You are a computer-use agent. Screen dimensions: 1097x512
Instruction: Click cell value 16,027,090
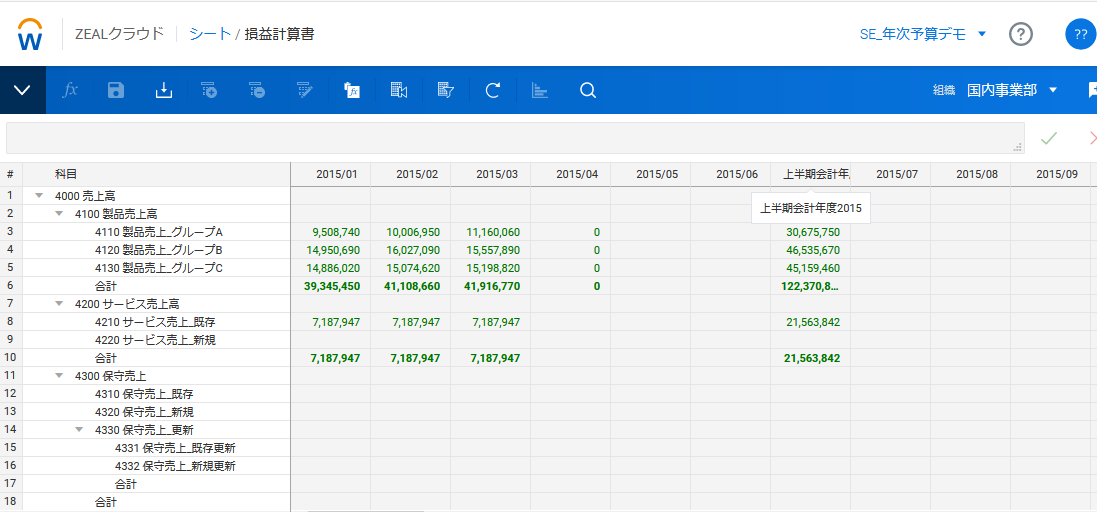412,250
